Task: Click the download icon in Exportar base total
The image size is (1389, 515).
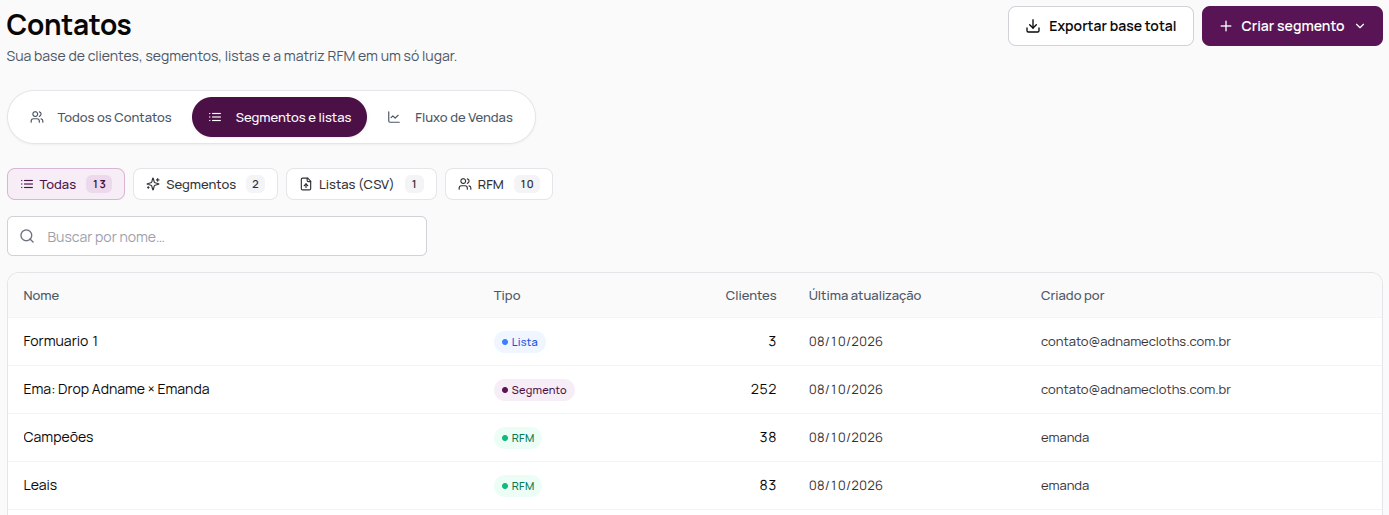Action: pos(1033,26)
